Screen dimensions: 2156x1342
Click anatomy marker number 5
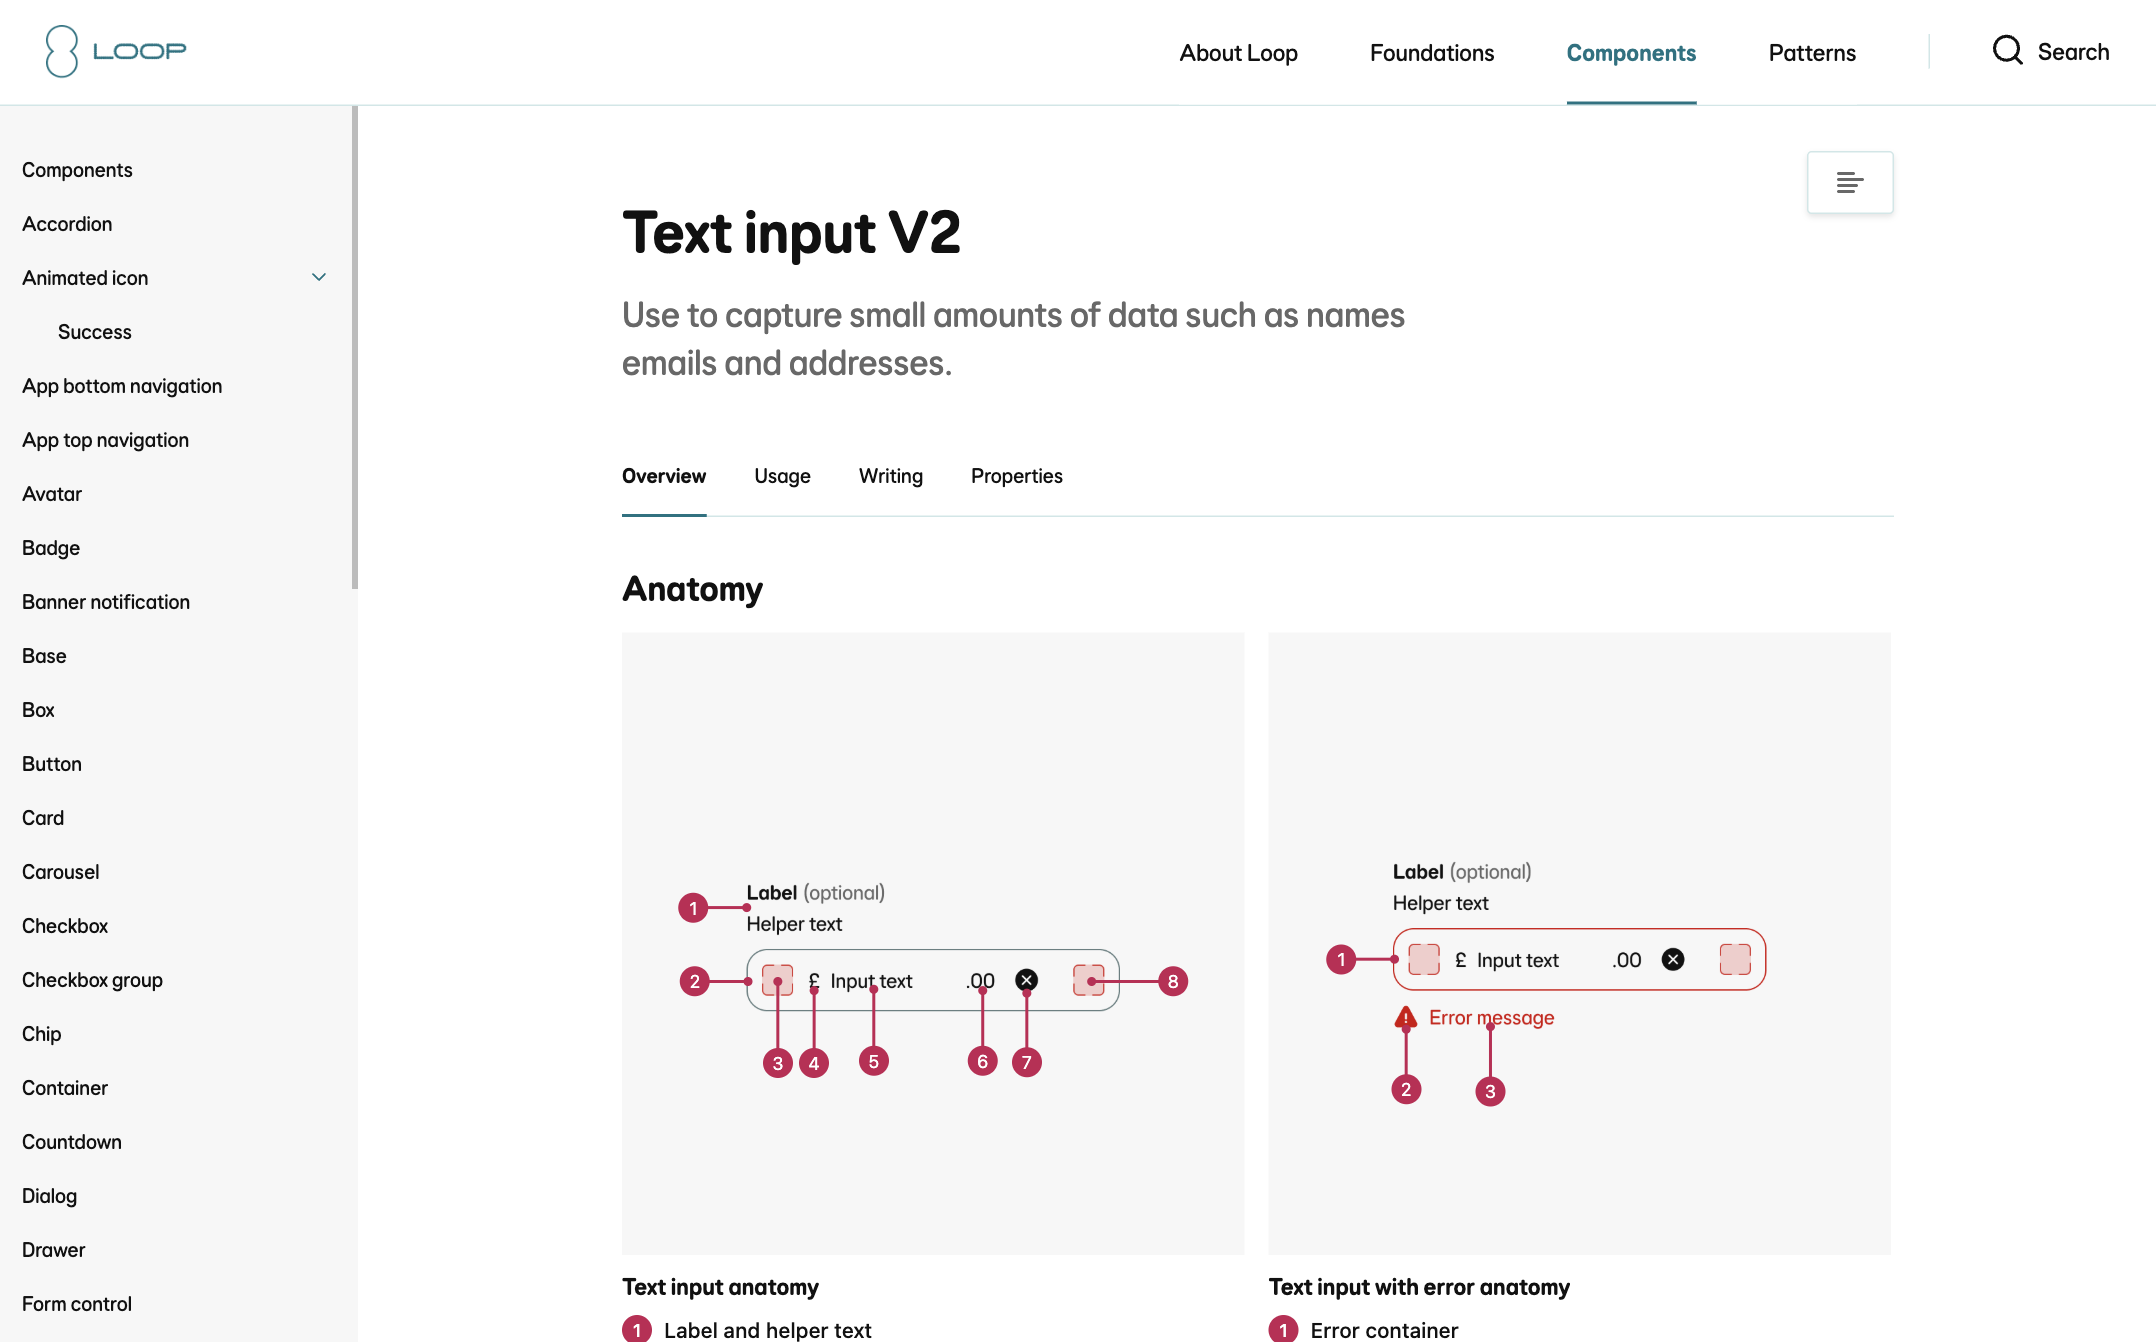pyautogui.click(x=873, y=1061)
